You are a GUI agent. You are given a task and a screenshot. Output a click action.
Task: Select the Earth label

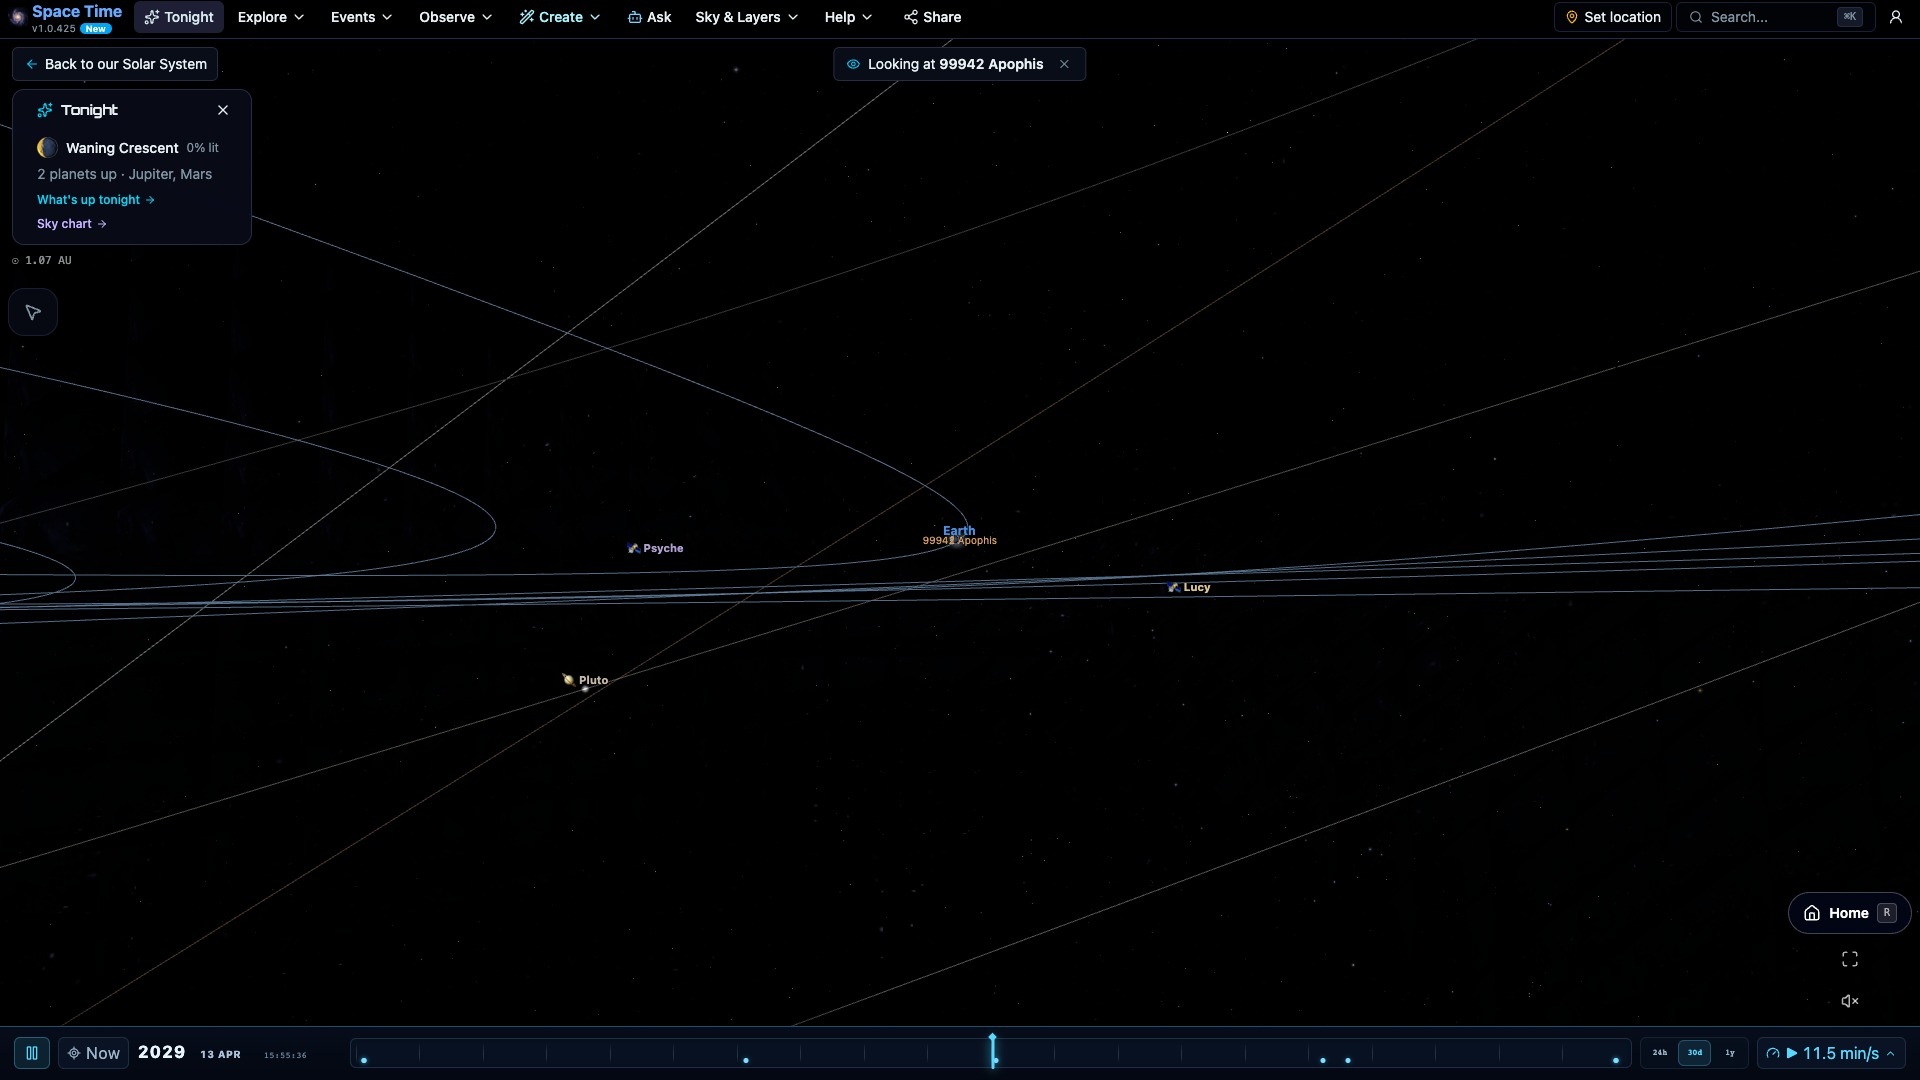tap(959, 530)
